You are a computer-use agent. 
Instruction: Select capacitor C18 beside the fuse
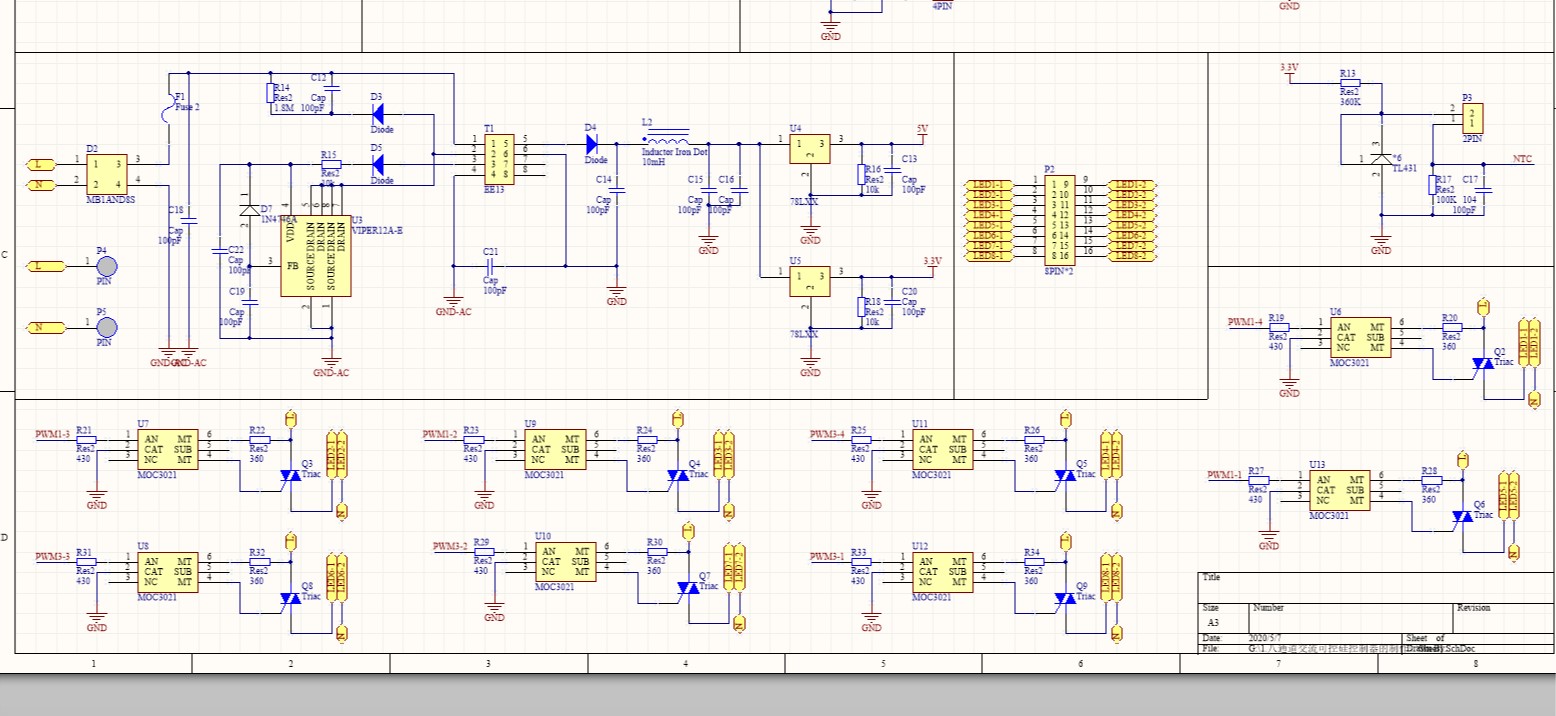[190, 221]
